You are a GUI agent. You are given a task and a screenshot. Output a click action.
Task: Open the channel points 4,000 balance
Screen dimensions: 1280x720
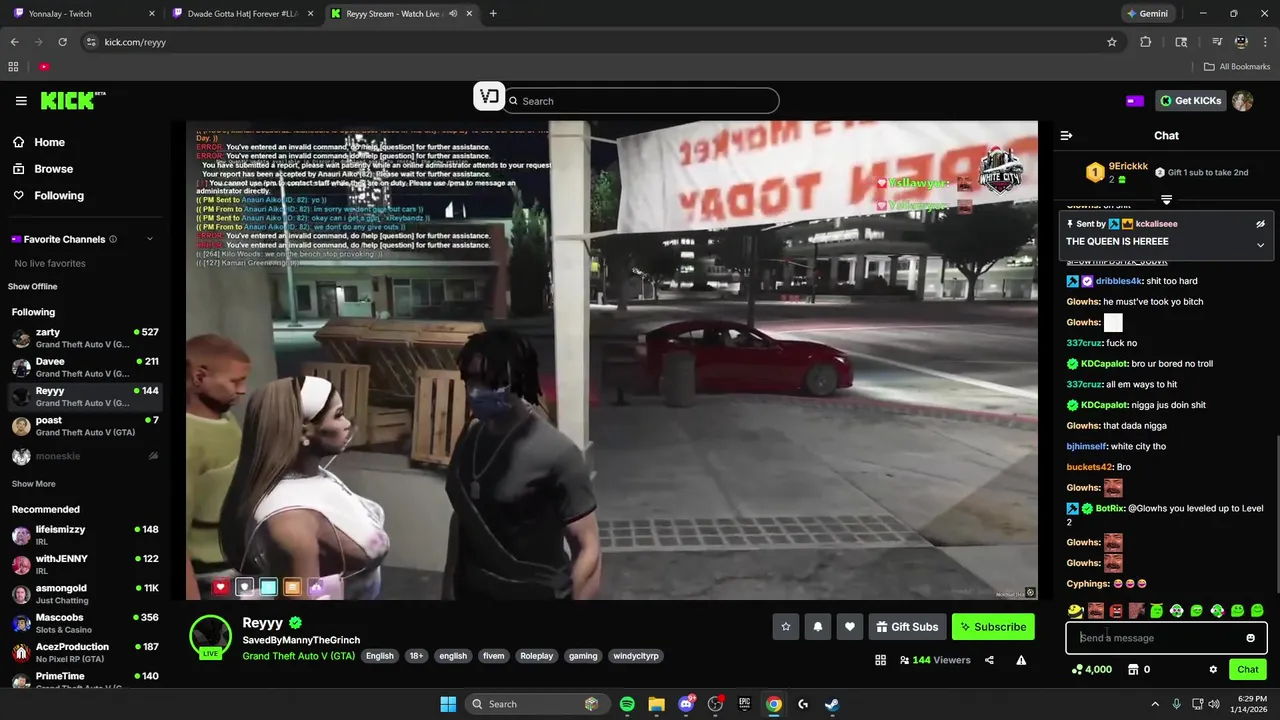click(x=1091, y=670)
